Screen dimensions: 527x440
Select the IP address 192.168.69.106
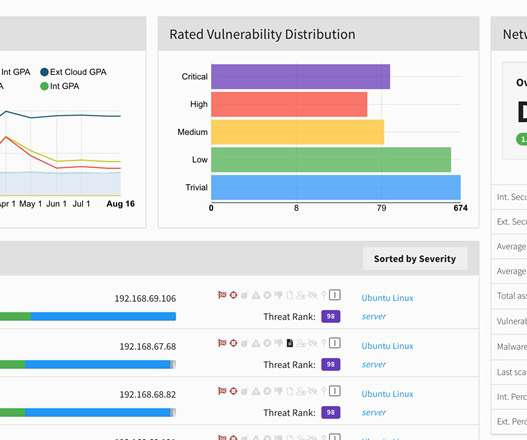tap(145, 298)
